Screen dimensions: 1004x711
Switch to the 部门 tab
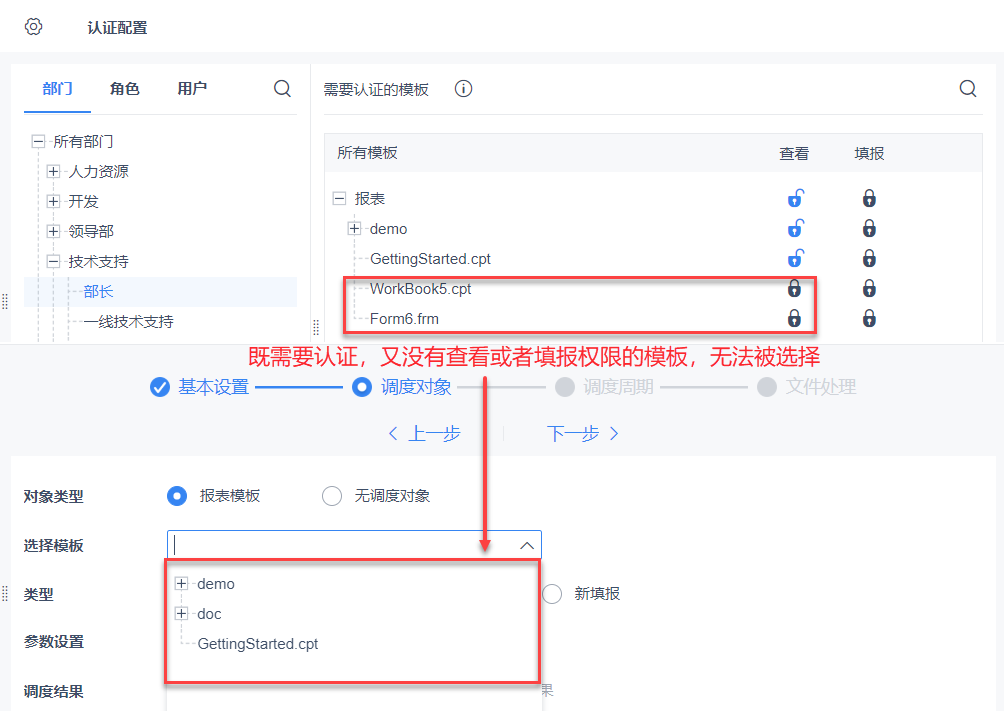(x=58, y=88)
